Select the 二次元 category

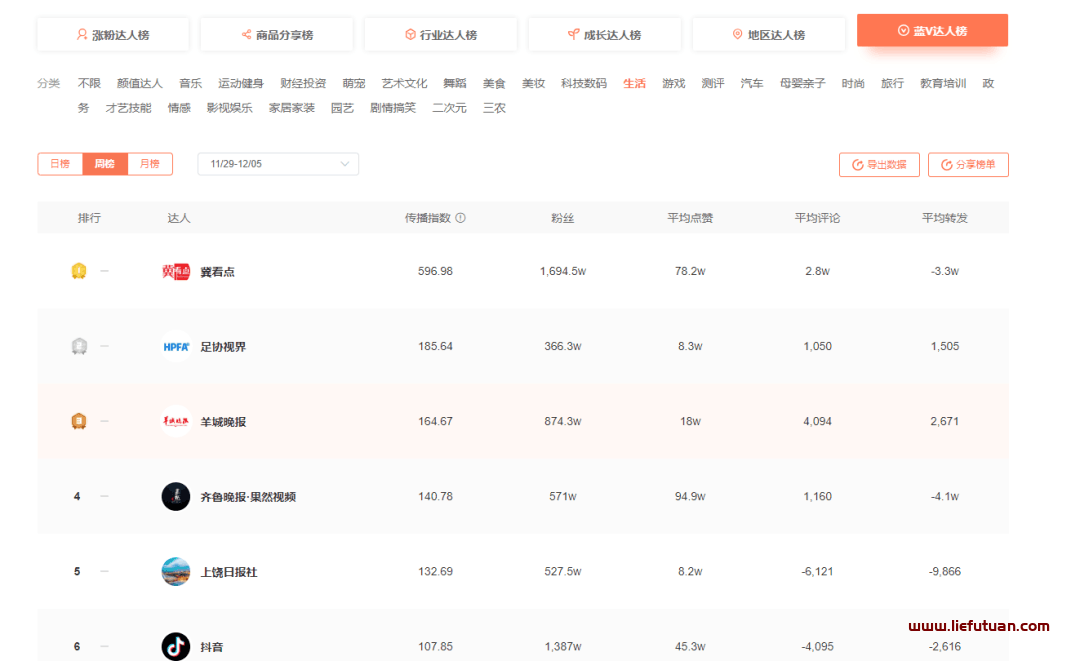[449, 108]
